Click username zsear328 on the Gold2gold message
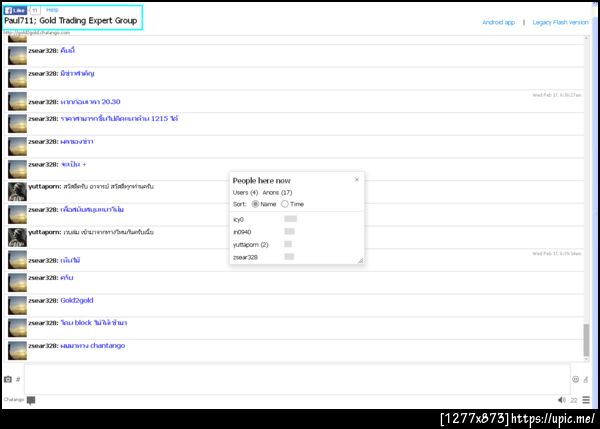Viewport: 600px width, 429px height. tap(43, 300)
